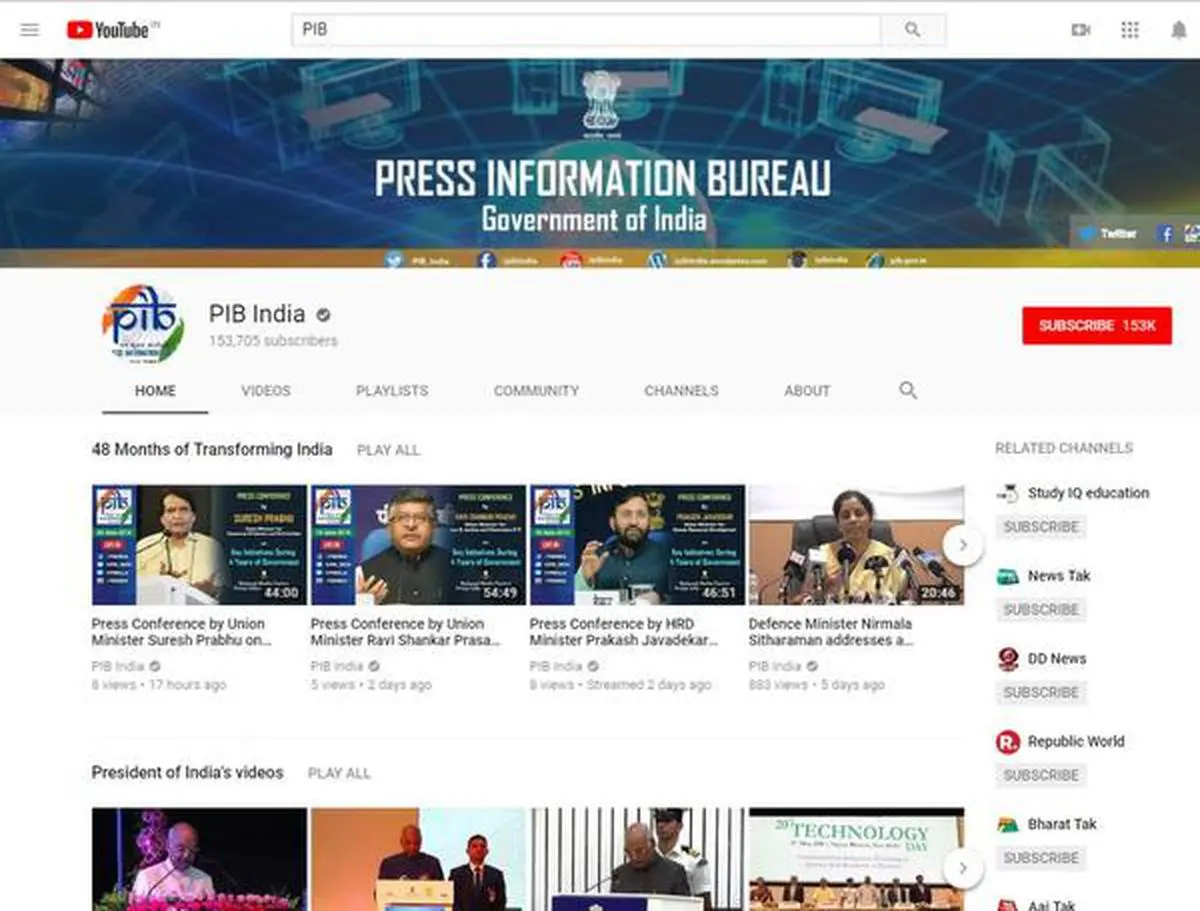Click verified badge beside PIB India name
This screenshot has width=1200, height=911.
tap(323, 315)
